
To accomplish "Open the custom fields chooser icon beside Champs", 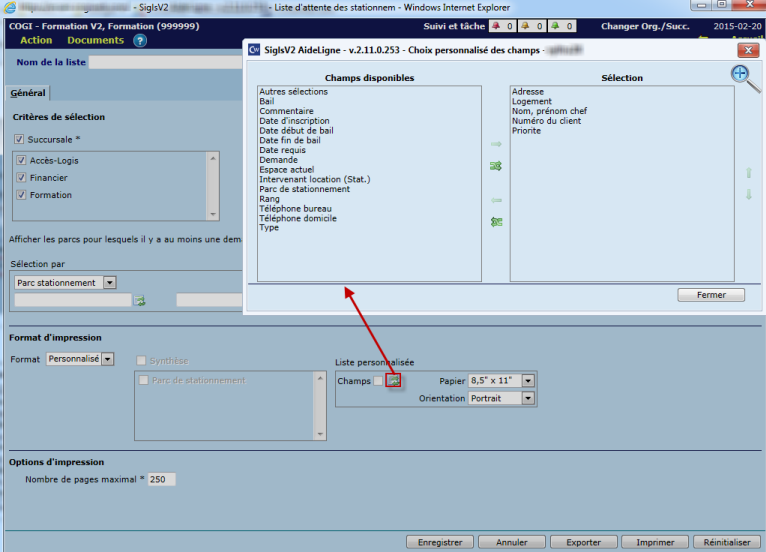I will click(x=394, y=381).
